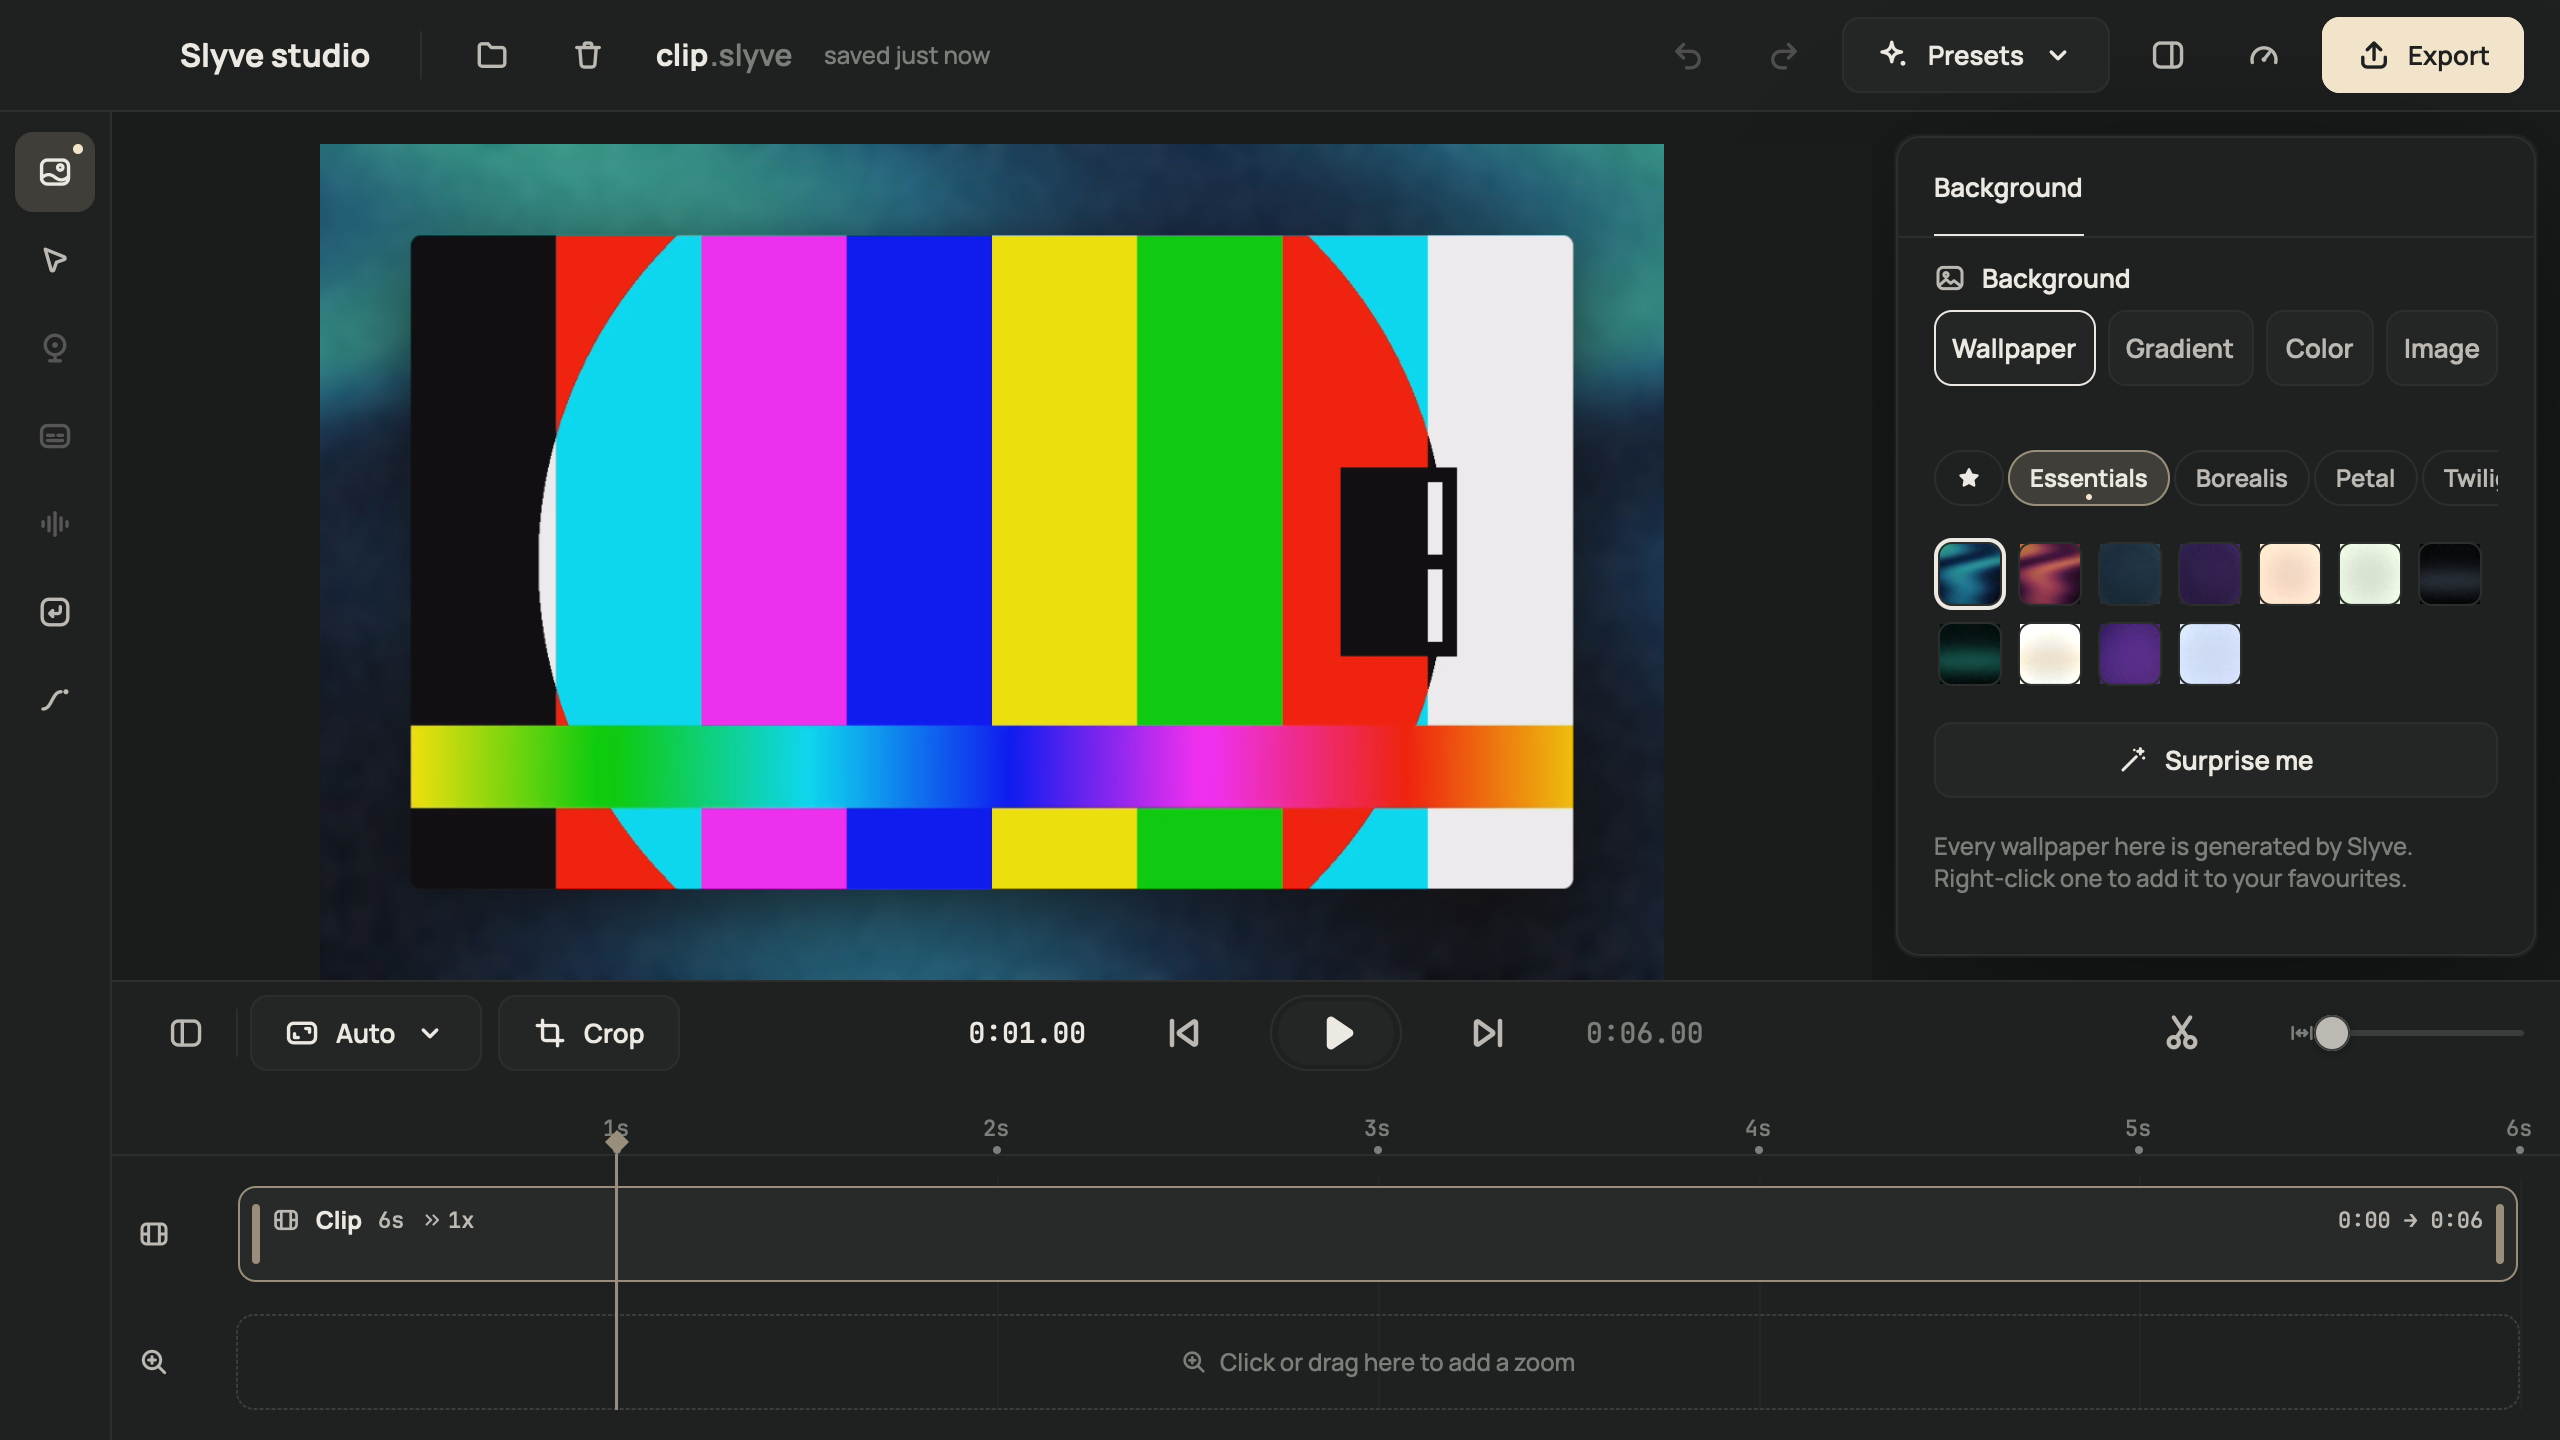Choose the Wallpaper background type
This screenshot has width=2560, height=1440.
click(x=2014, y=348)
